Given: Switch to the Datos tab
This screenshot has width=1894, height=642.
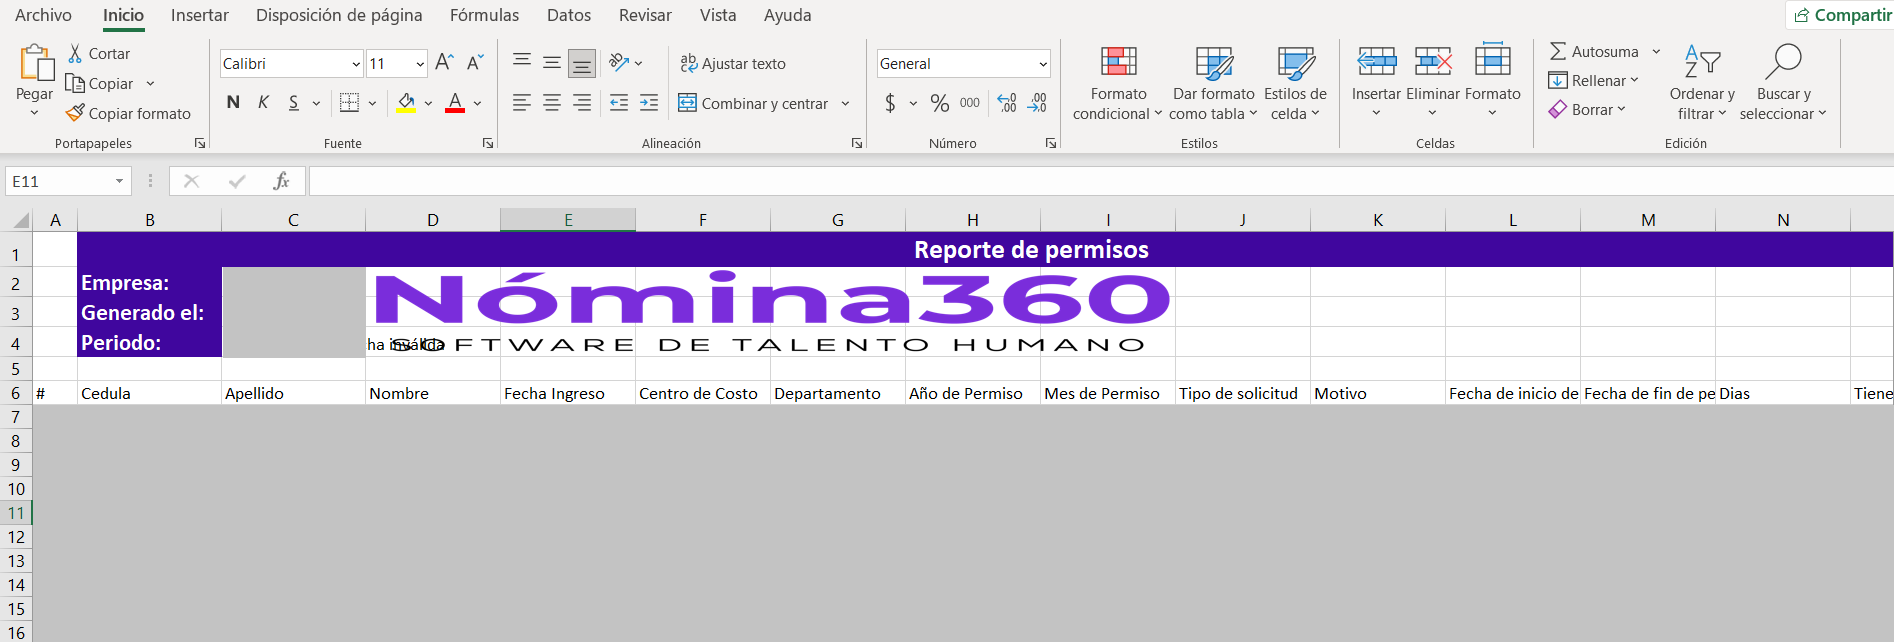Looking at the screenshot, I should [x=569, y=15].
